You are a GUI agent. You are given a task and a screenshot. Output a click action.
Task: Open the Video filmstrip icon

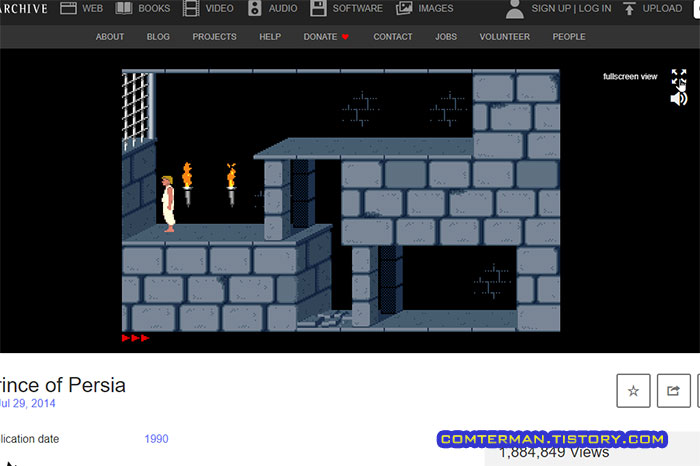pos(191,8)
